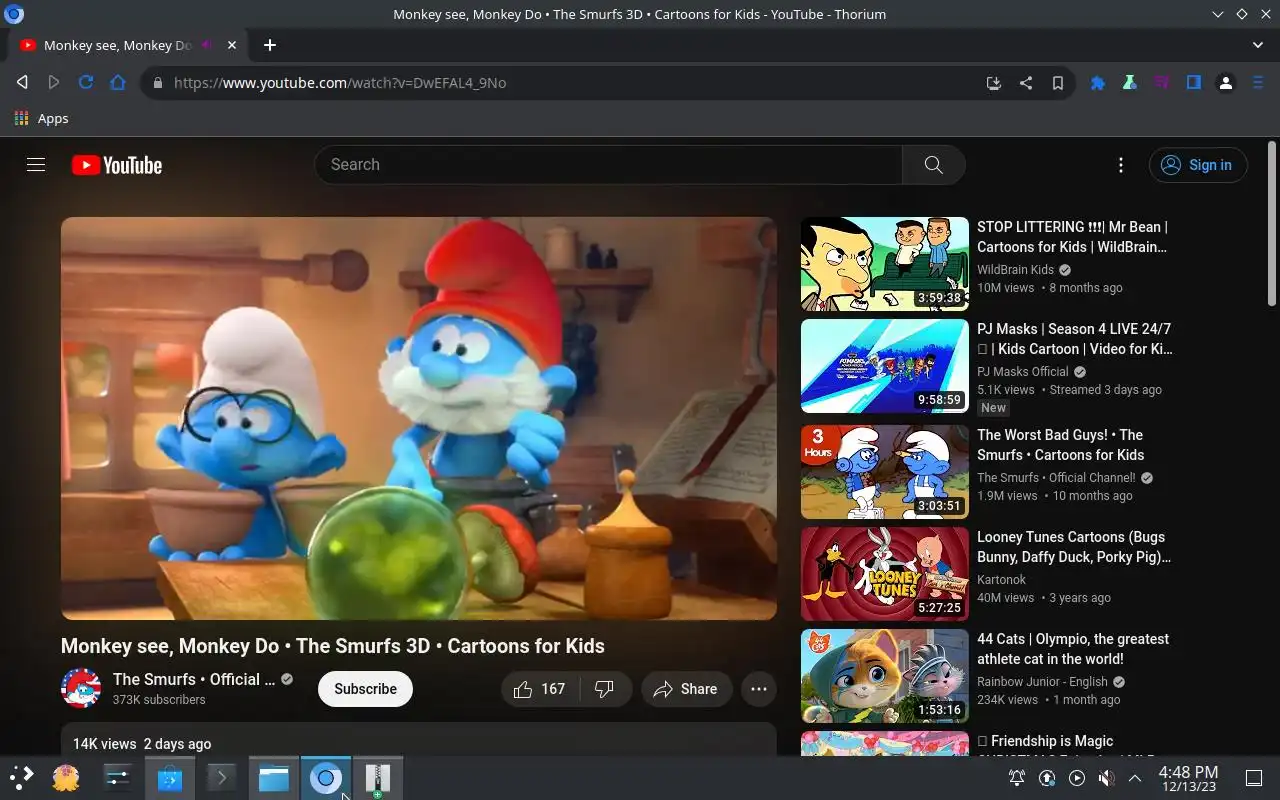Close the YouTube tab
The image size is (1280, 800).
tap(233, 45)
